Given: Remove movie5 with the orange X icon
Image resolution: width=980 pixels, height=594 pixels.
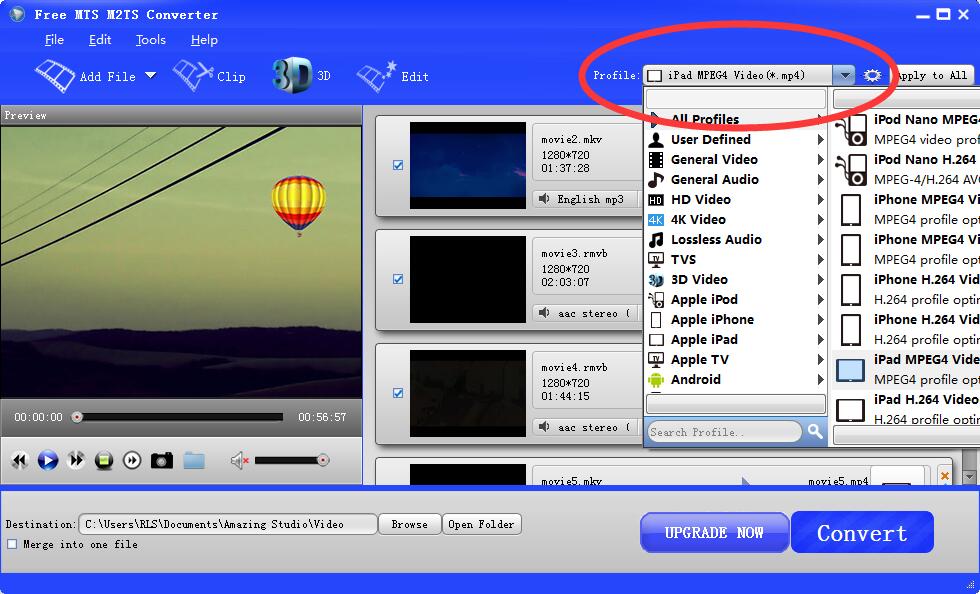Looking at the screenshot, I should [944, 476].
